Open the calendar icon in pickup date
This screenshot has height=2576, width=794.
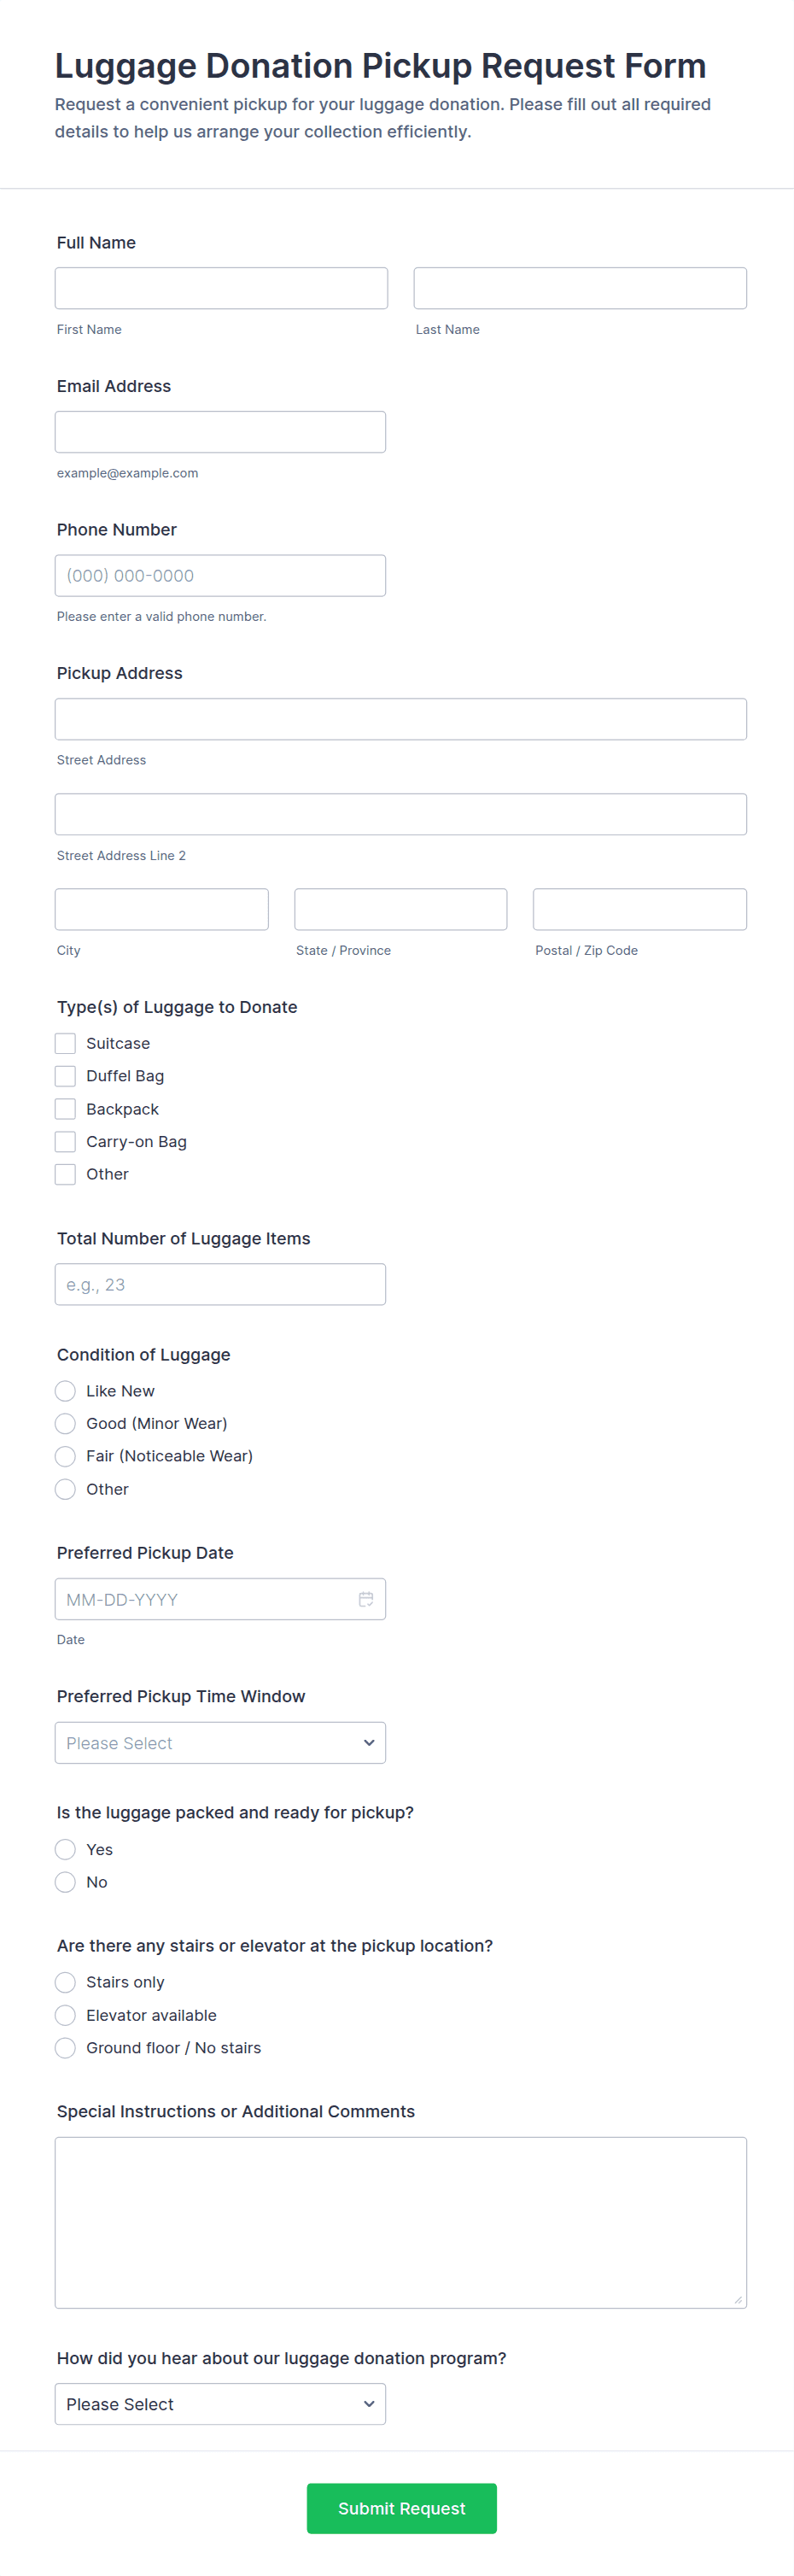[x=366, y=1598]
